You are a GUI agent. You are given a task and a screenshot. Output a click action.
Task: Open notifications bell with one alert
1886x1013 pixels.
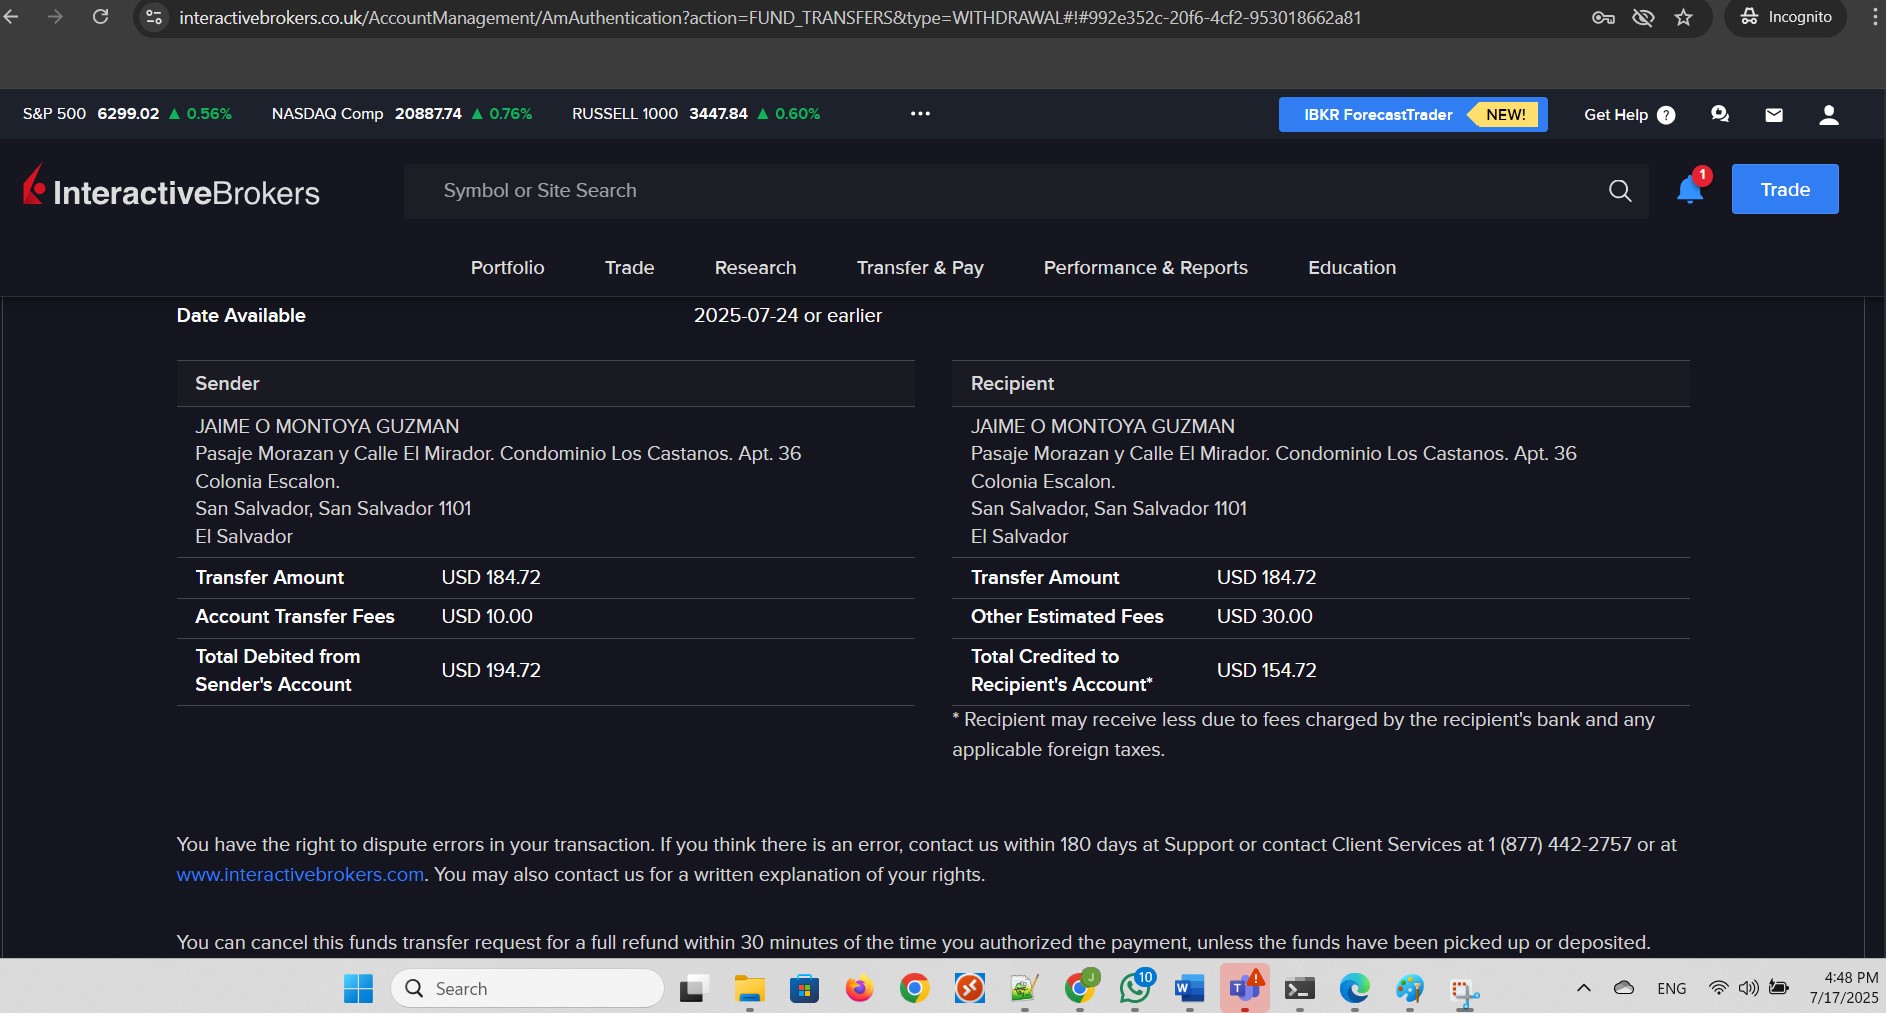point(1691,188)
